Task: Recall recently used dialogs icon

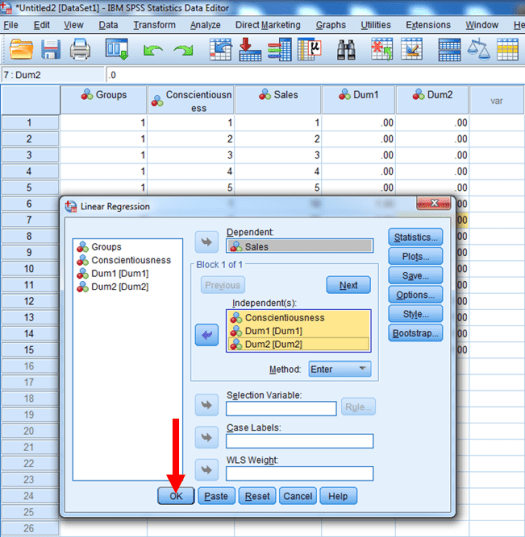Action: (117, 49)
